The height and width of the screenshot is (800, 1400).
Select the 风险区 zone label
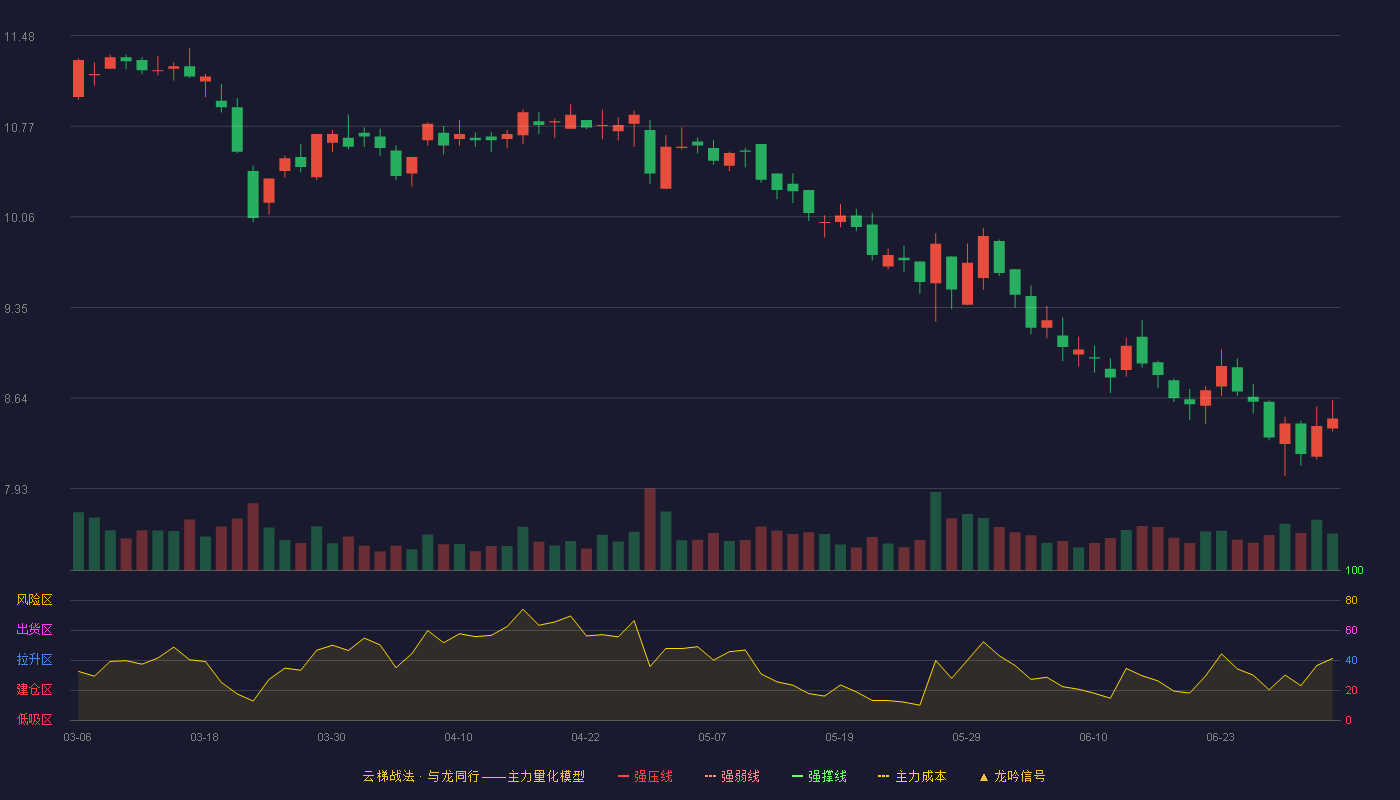[x=34, y=600]
